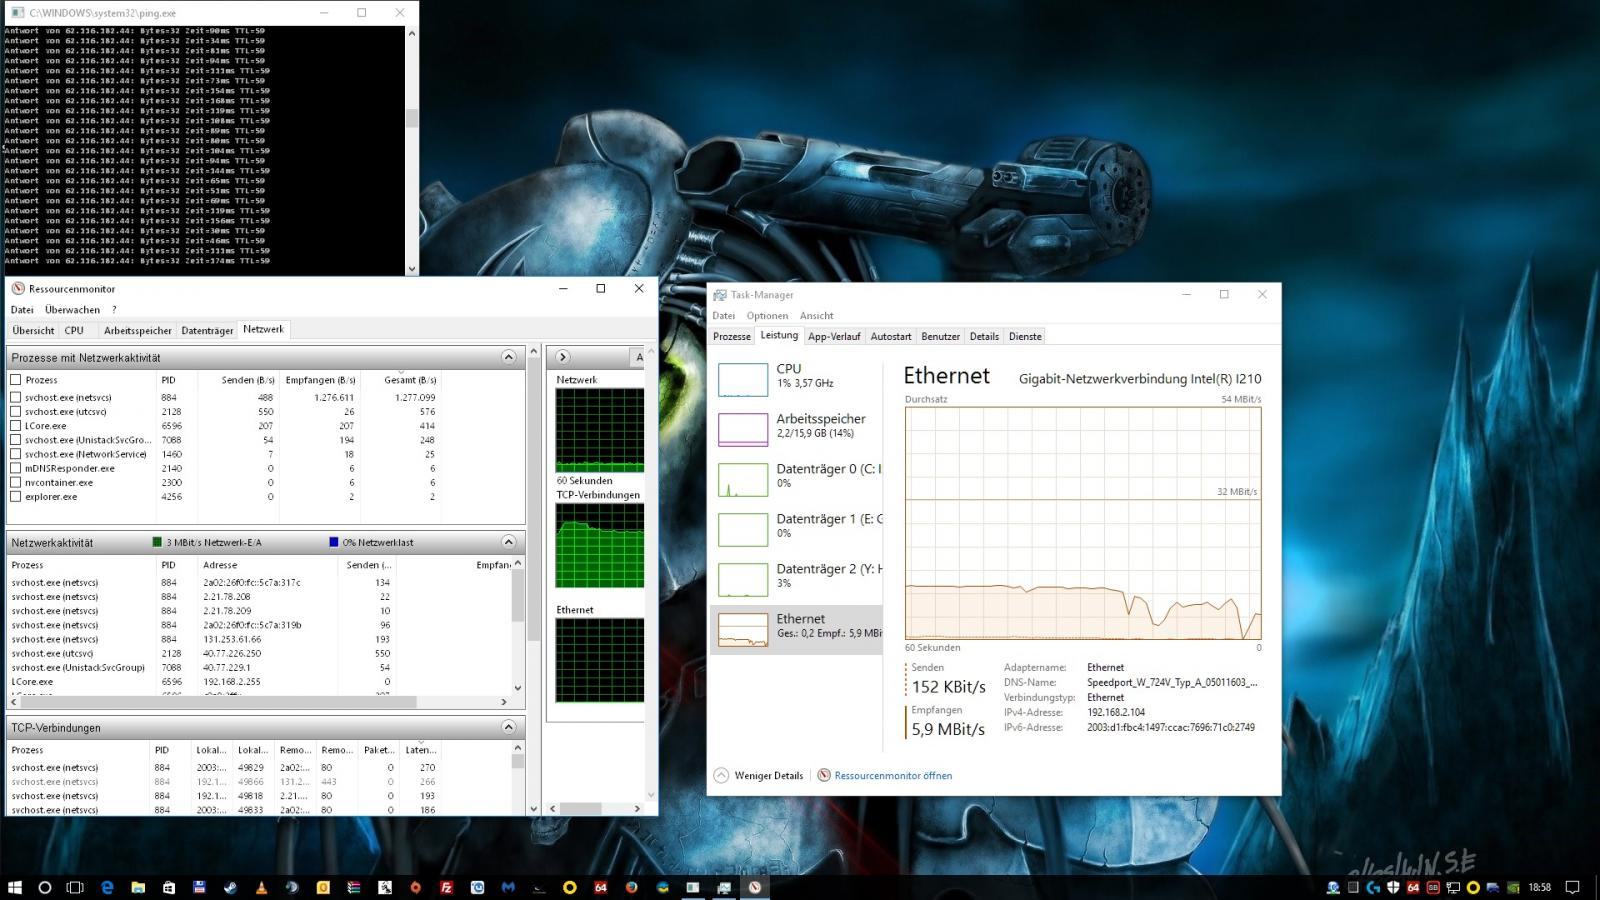Tick checkbox for svchost.exe (UnistackSvcGroup)
Image resolution: width=1600 pixels, height=900 pixels.
coord(16,440)
